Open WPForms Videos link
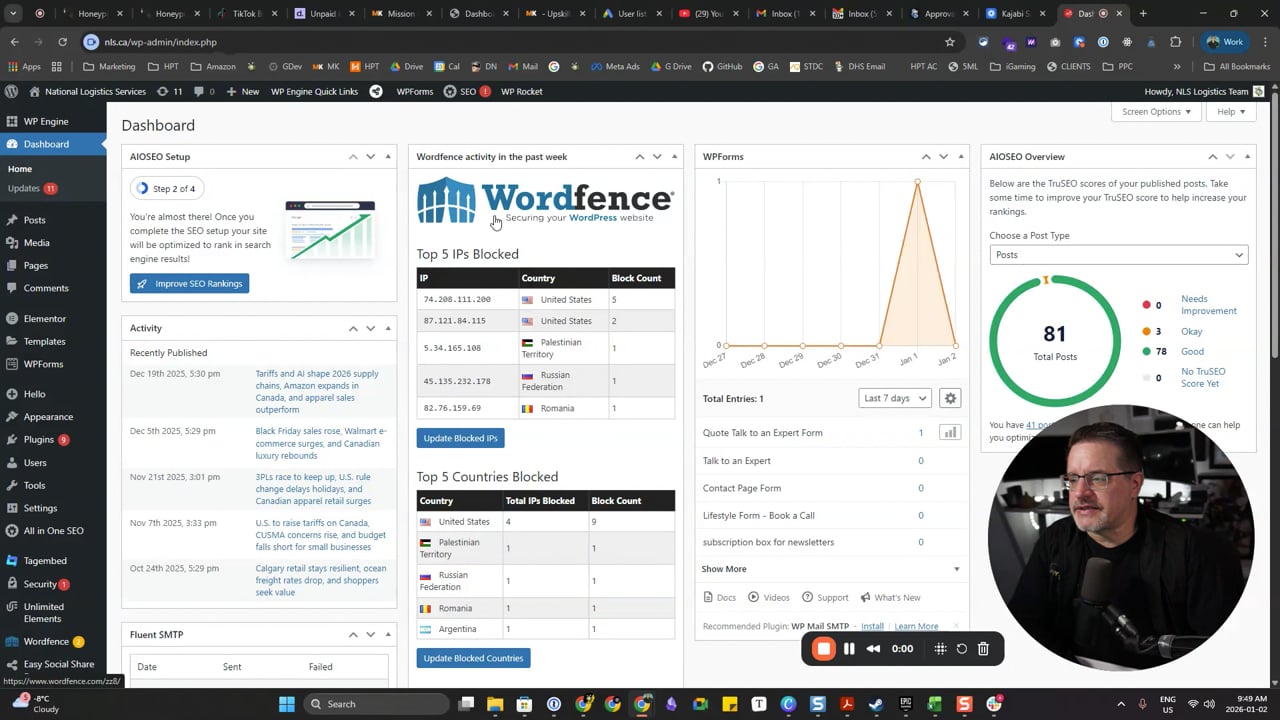This screenshot has width=1280, height=720. click(x=768, y=597)
